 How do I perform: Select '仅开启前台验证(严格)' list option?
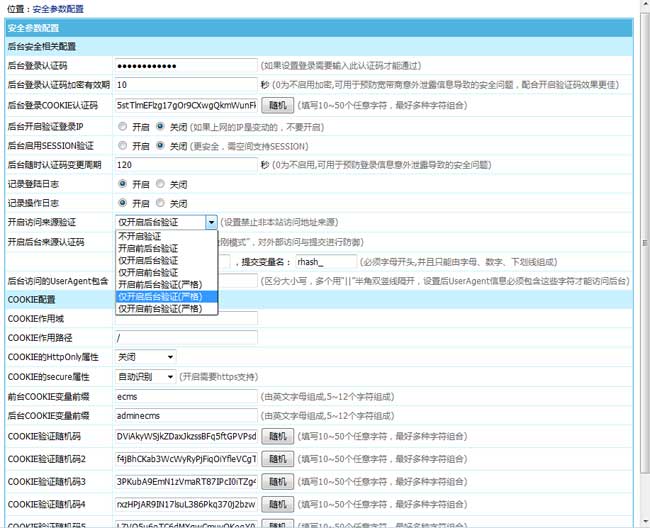(x=166, y=309)
